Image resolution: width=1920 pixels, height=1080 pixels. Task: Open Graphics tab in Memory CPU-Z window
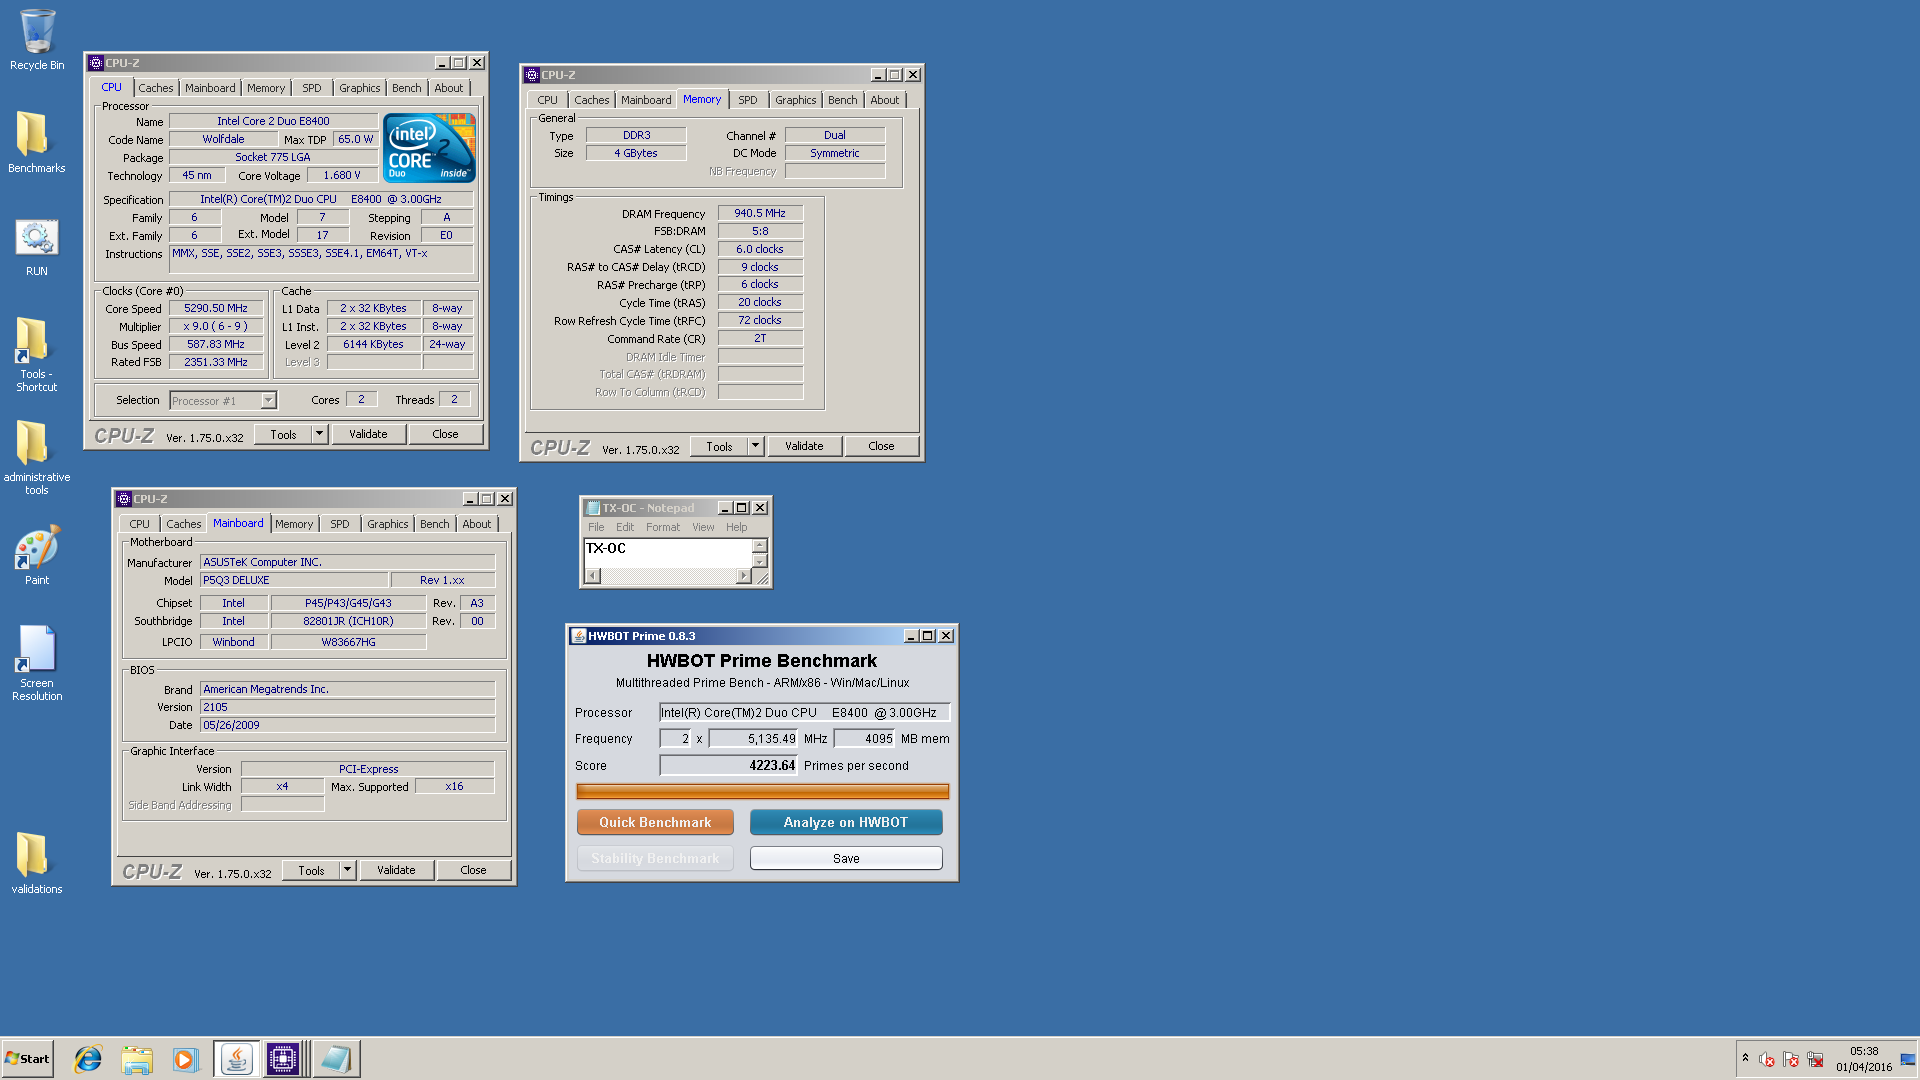[795, 100]
